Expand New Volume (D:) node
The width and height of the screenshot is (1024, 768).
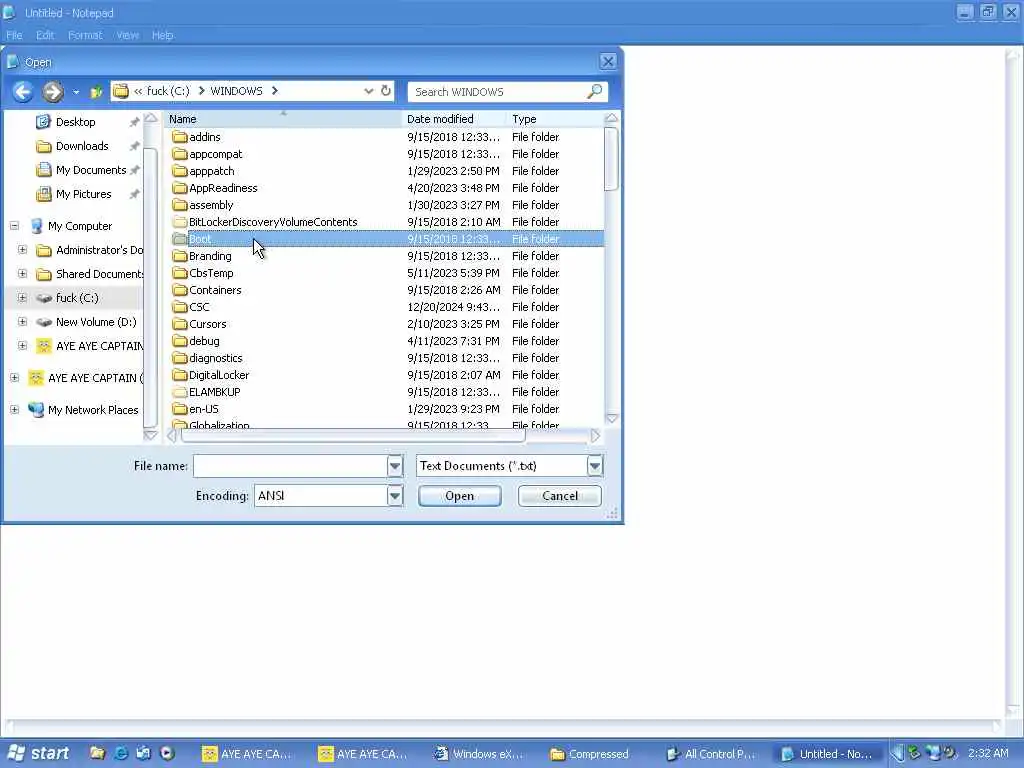coord(22,322)
